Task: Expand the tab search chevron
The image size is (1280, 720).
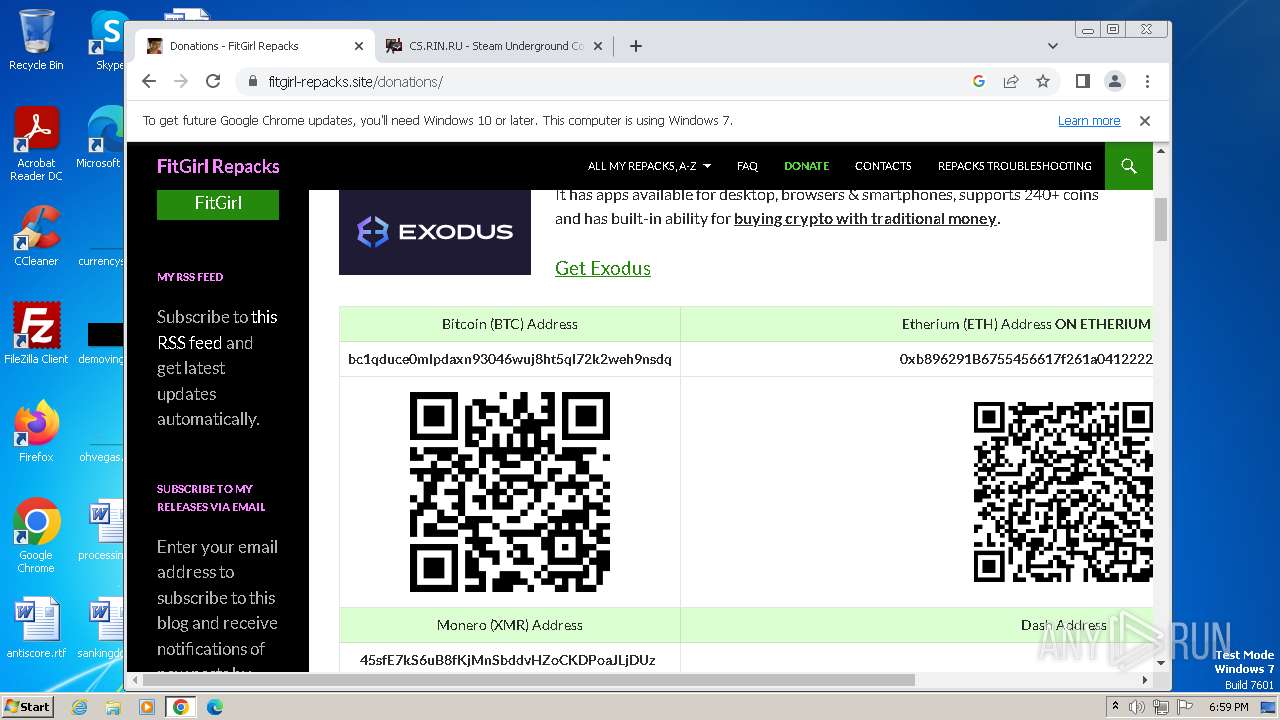Action: pyautogui.click(x=1053, y=46)
